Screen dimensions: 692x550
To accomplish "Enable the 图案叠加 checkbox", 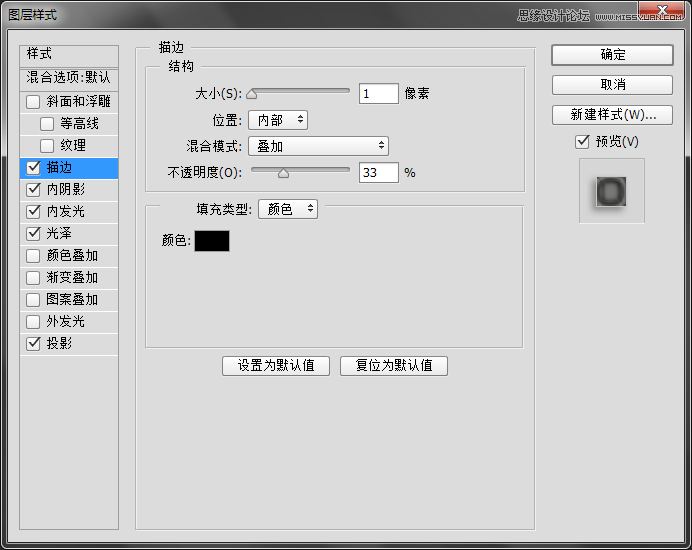I will point(33,300).
